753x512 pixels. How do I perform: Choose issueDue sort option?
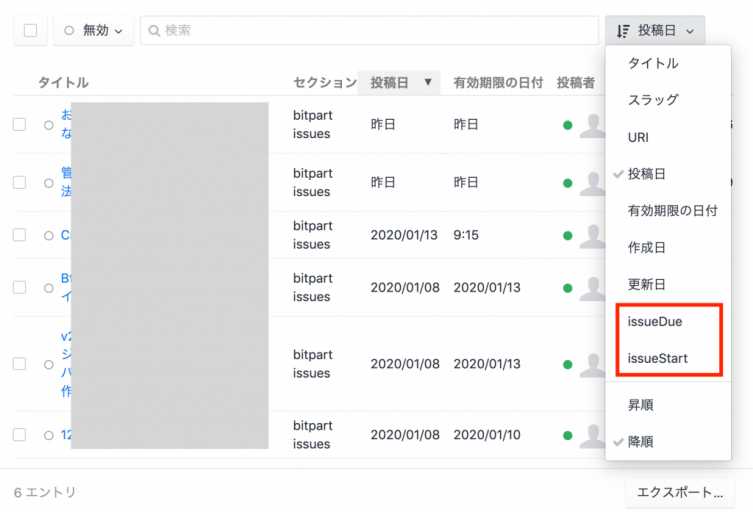point(655,321)
